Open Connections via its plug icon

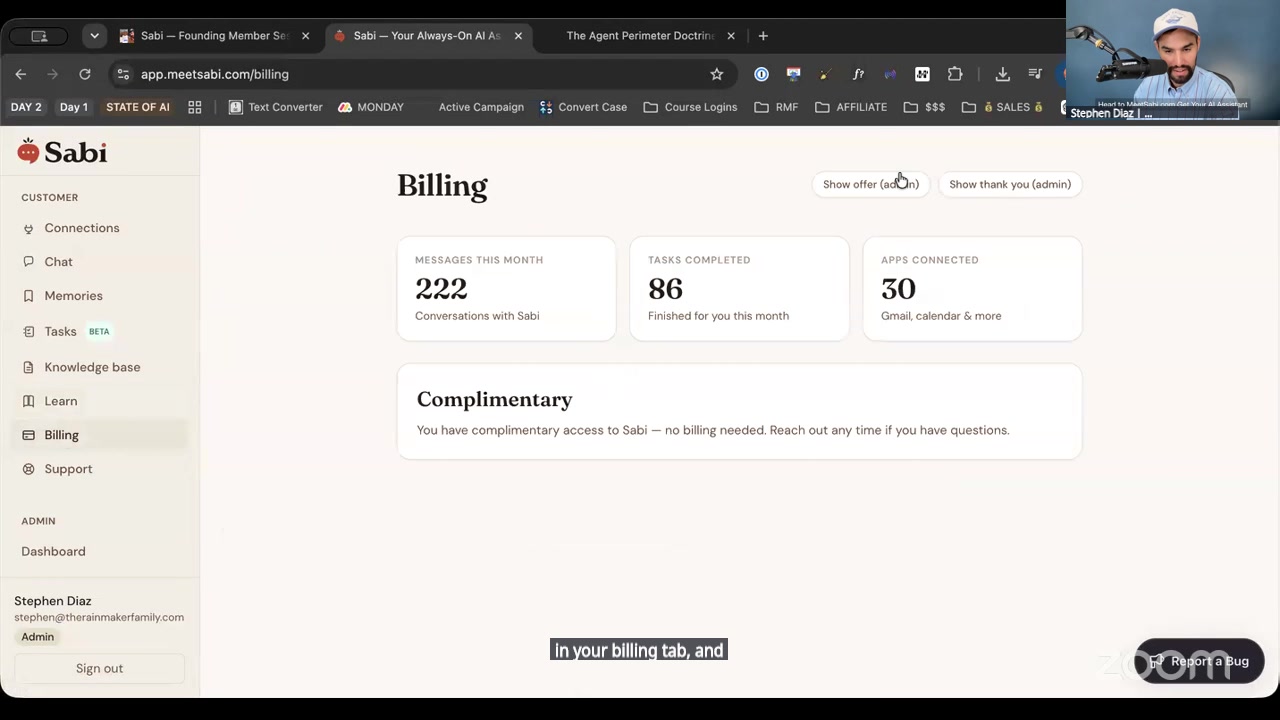(28, 229)
